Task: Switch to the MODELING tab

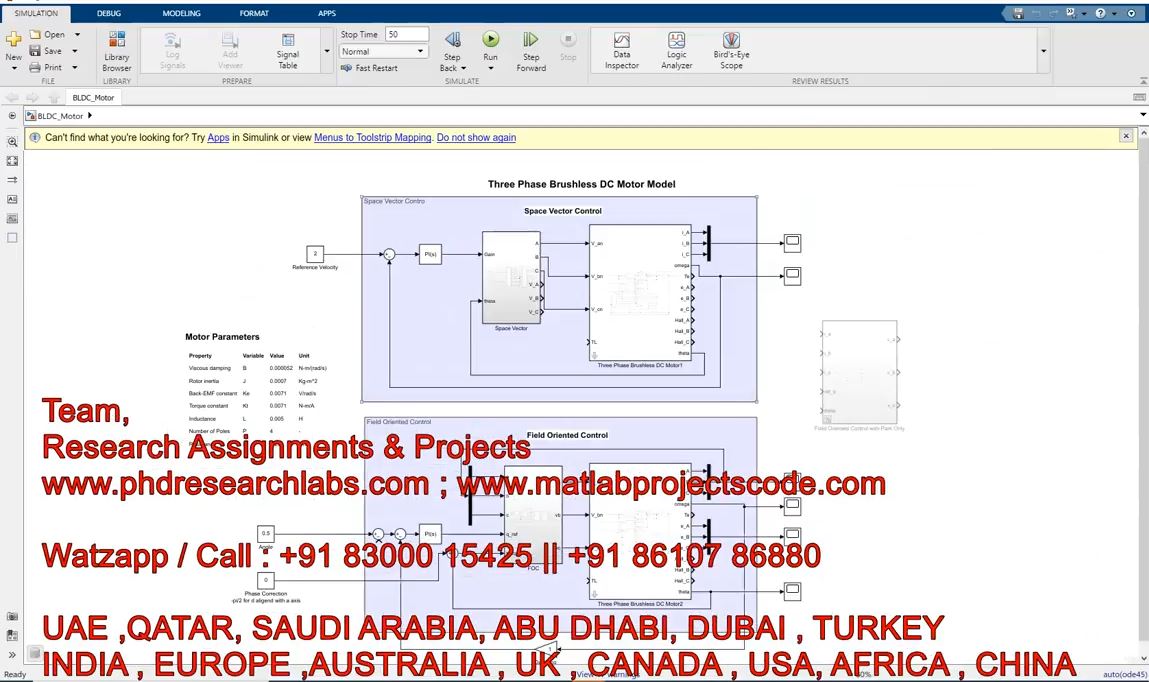Action: [x=182, y=13]
